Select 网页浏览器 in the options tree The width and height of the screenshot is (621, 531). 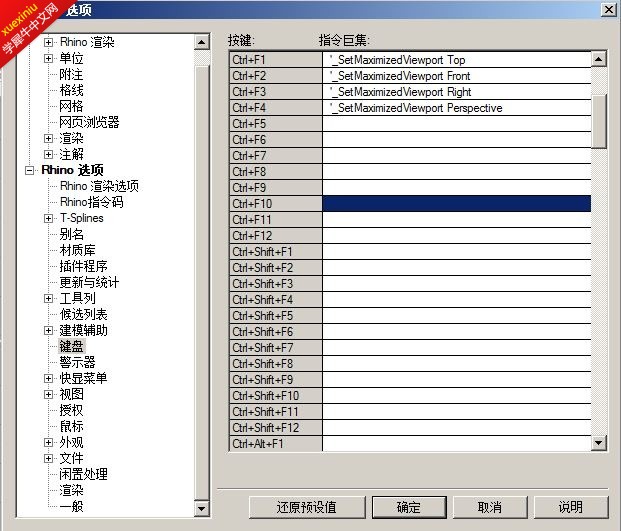89,122
